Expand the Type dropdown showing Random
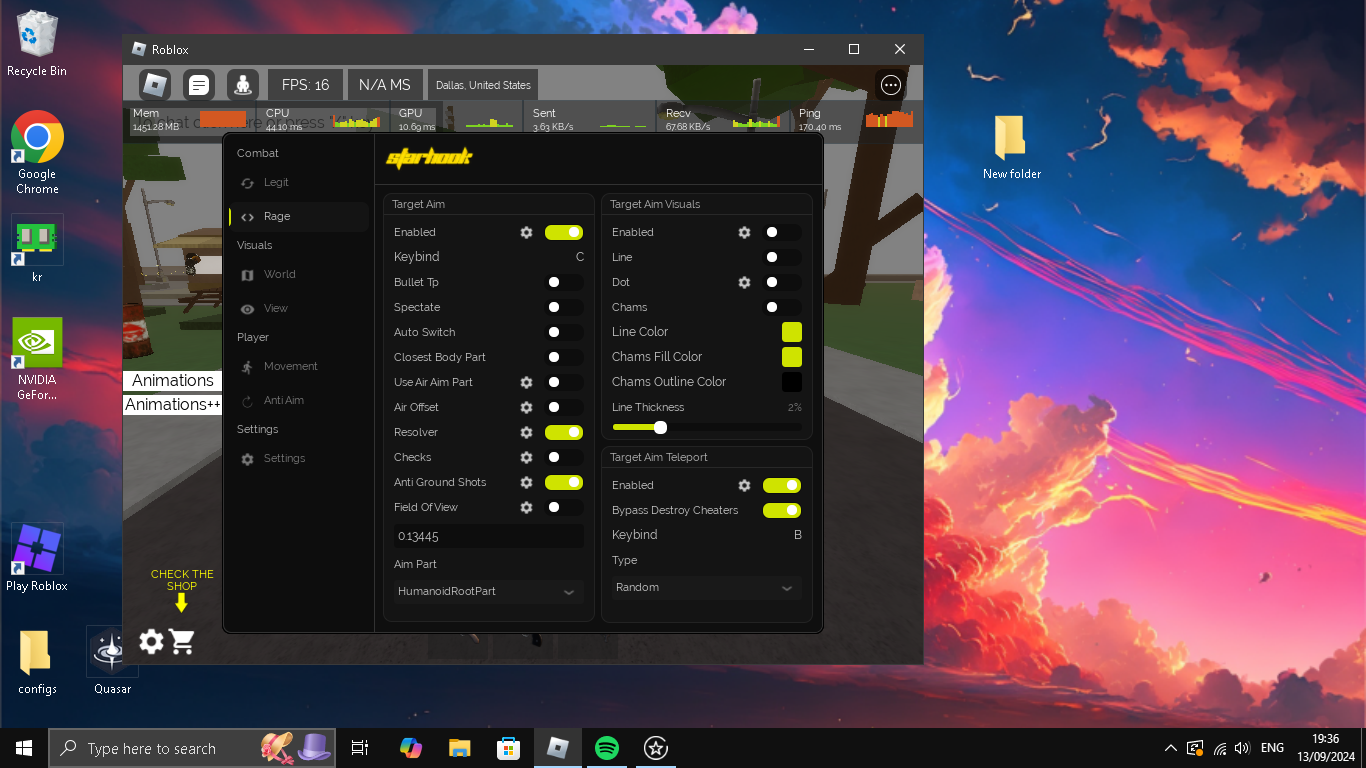Image resolution: width=1366 pixels, height=768 pixels. coord(706,587)
